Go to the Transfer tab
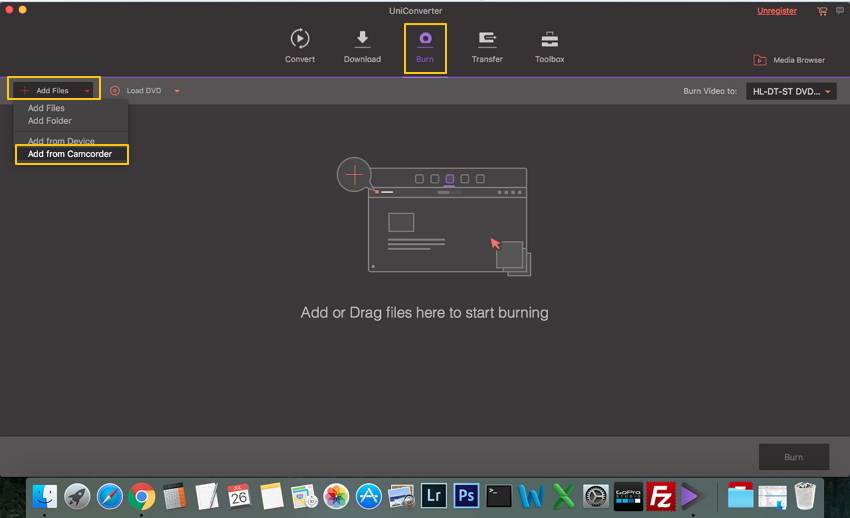 (x=487, y=46)
